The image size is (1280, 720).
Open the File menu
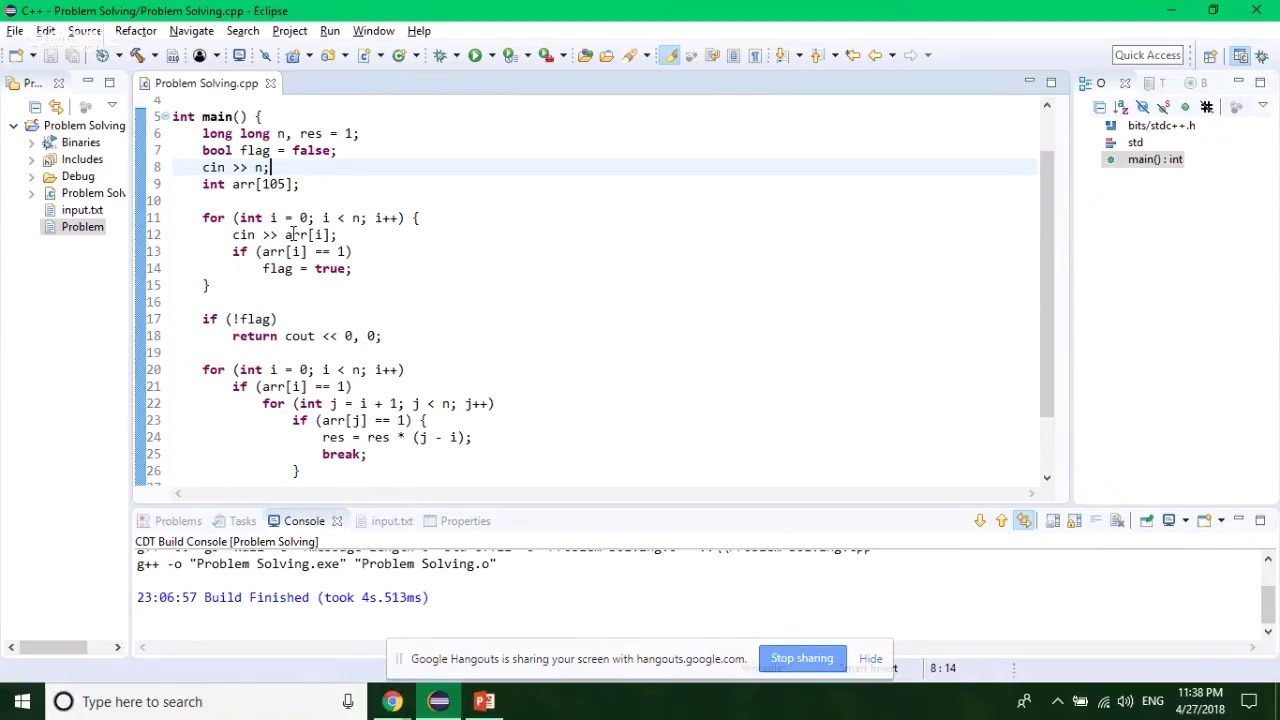(x=15, y=31)
